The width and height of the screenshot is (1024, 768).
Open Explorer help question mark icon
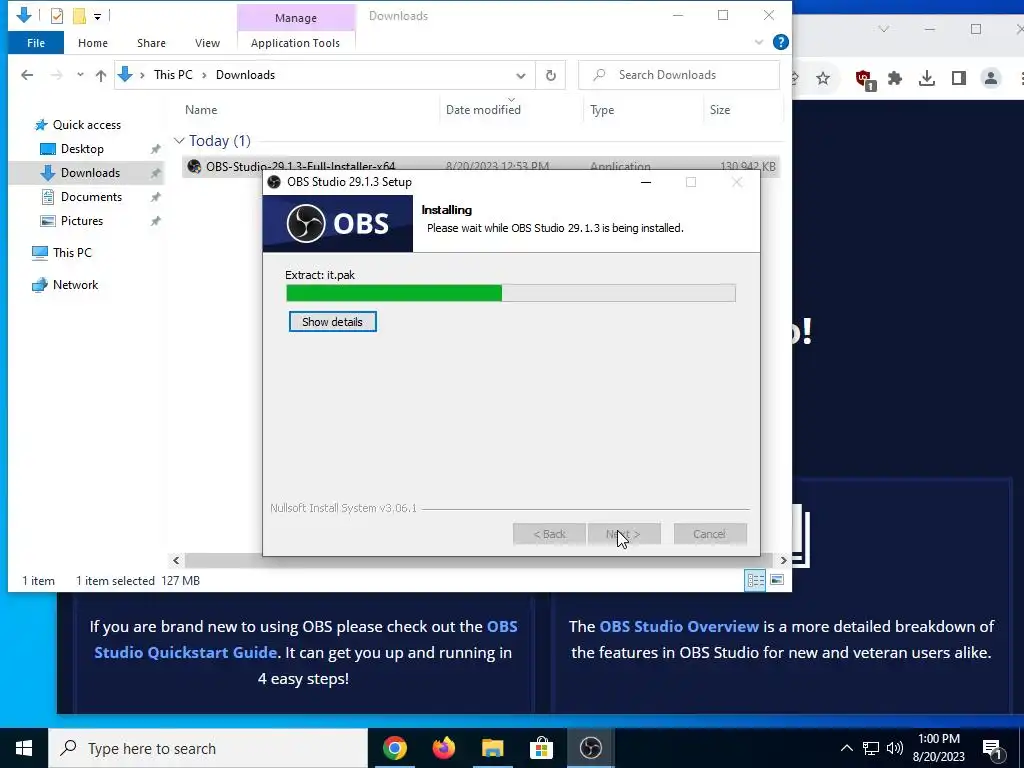[x=780, y=42]
